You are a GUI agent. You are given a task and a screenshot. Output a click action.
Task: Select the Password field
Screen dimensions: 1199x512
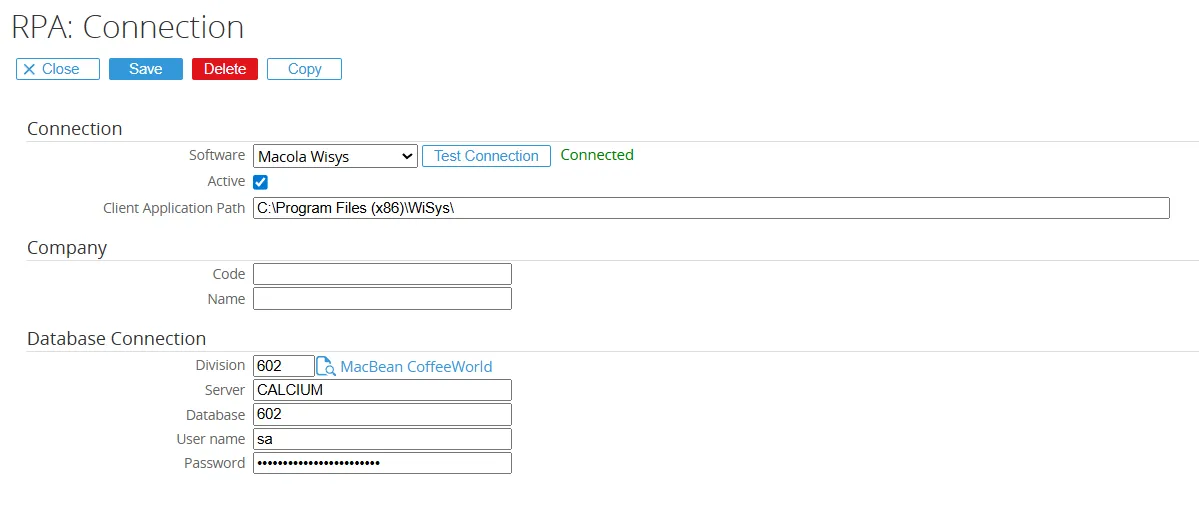pos(382,463)
